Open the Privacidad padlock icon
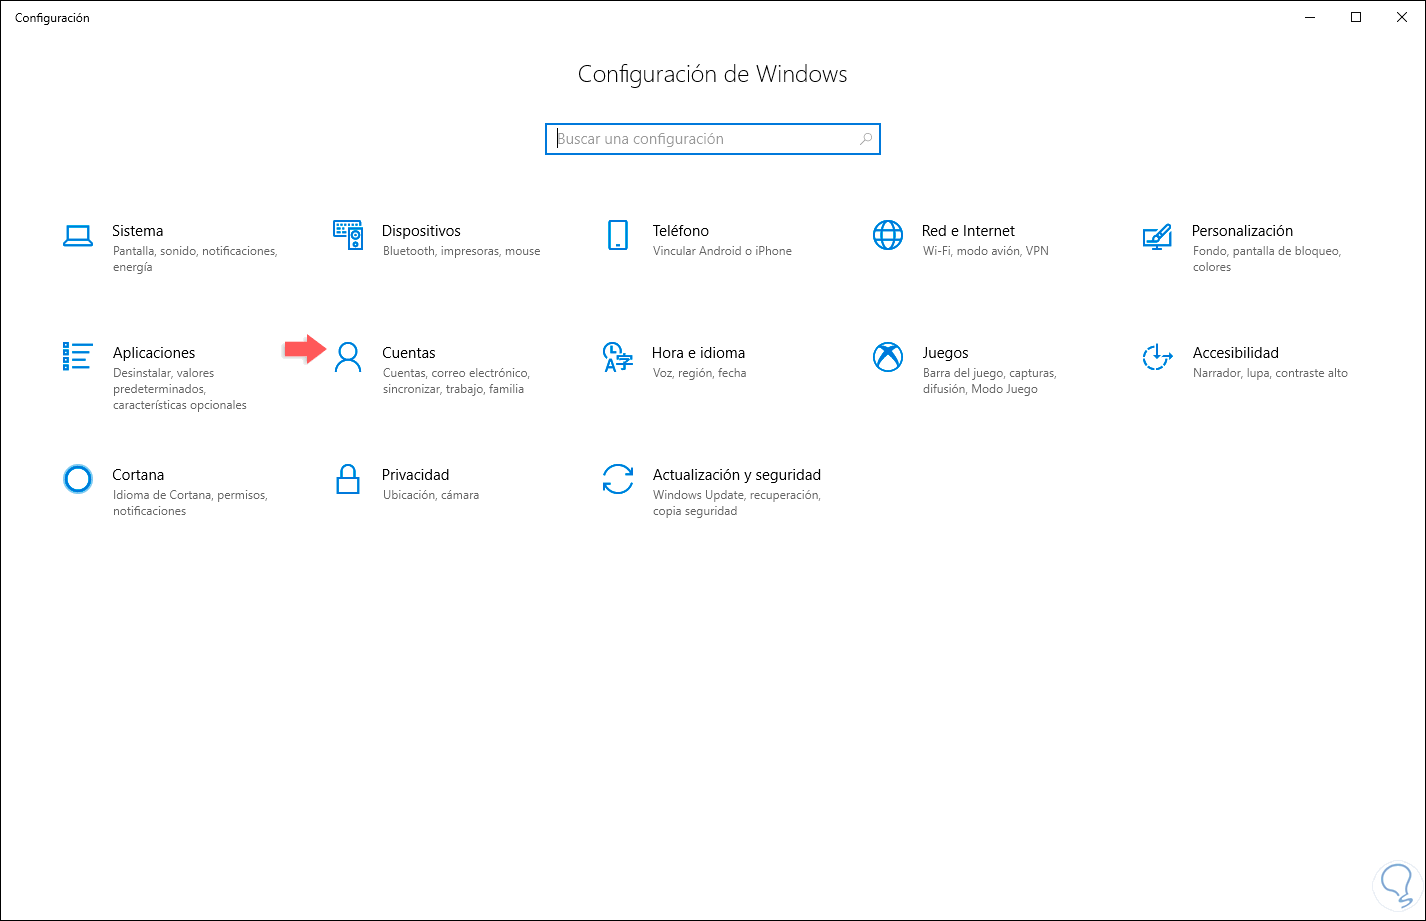This screenshot has height=921, width=1426. point(348,479)
